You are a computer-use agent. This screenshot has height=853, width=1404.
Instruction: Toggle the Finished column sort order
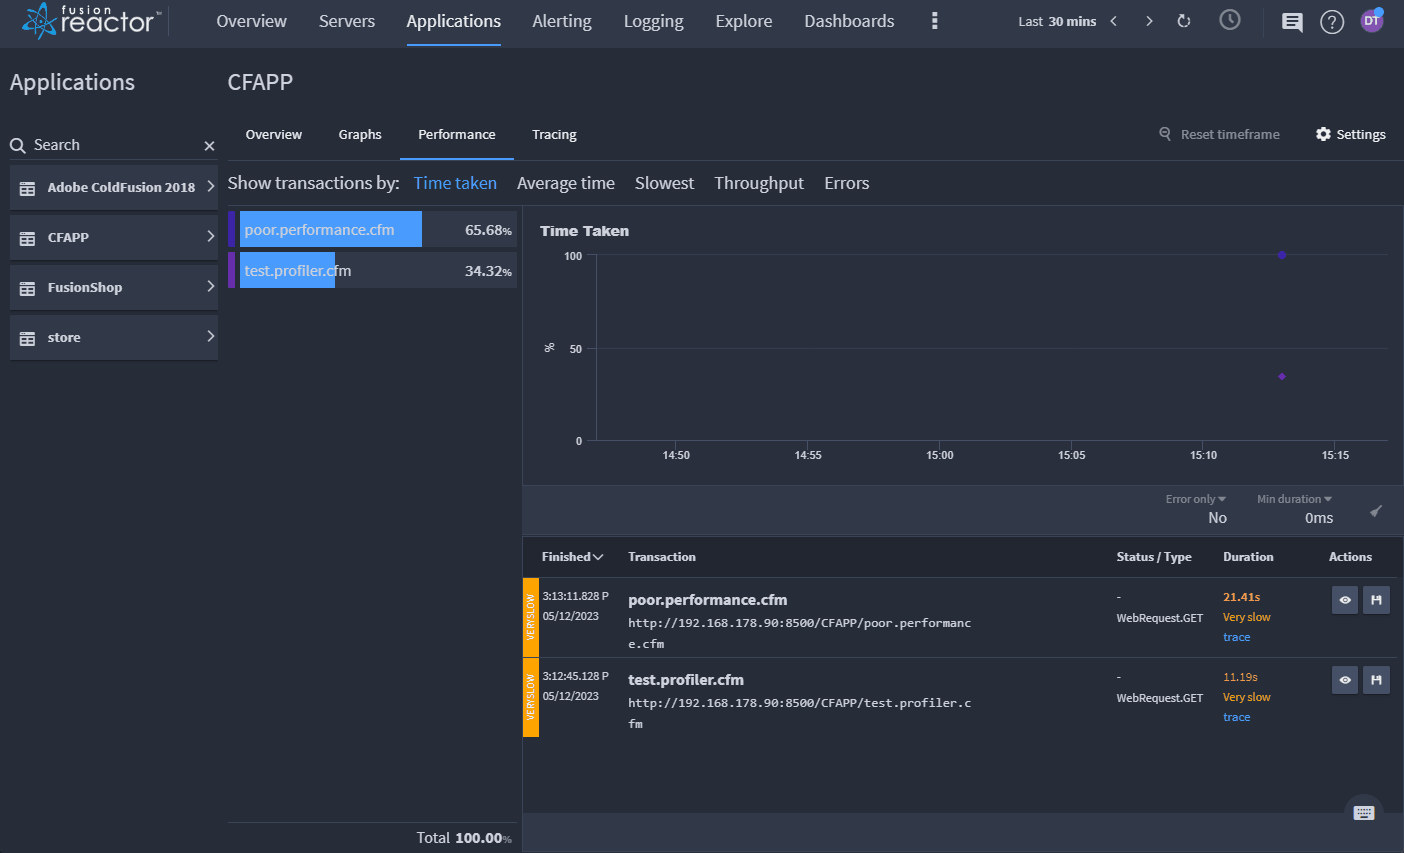[x=572, y=557]
